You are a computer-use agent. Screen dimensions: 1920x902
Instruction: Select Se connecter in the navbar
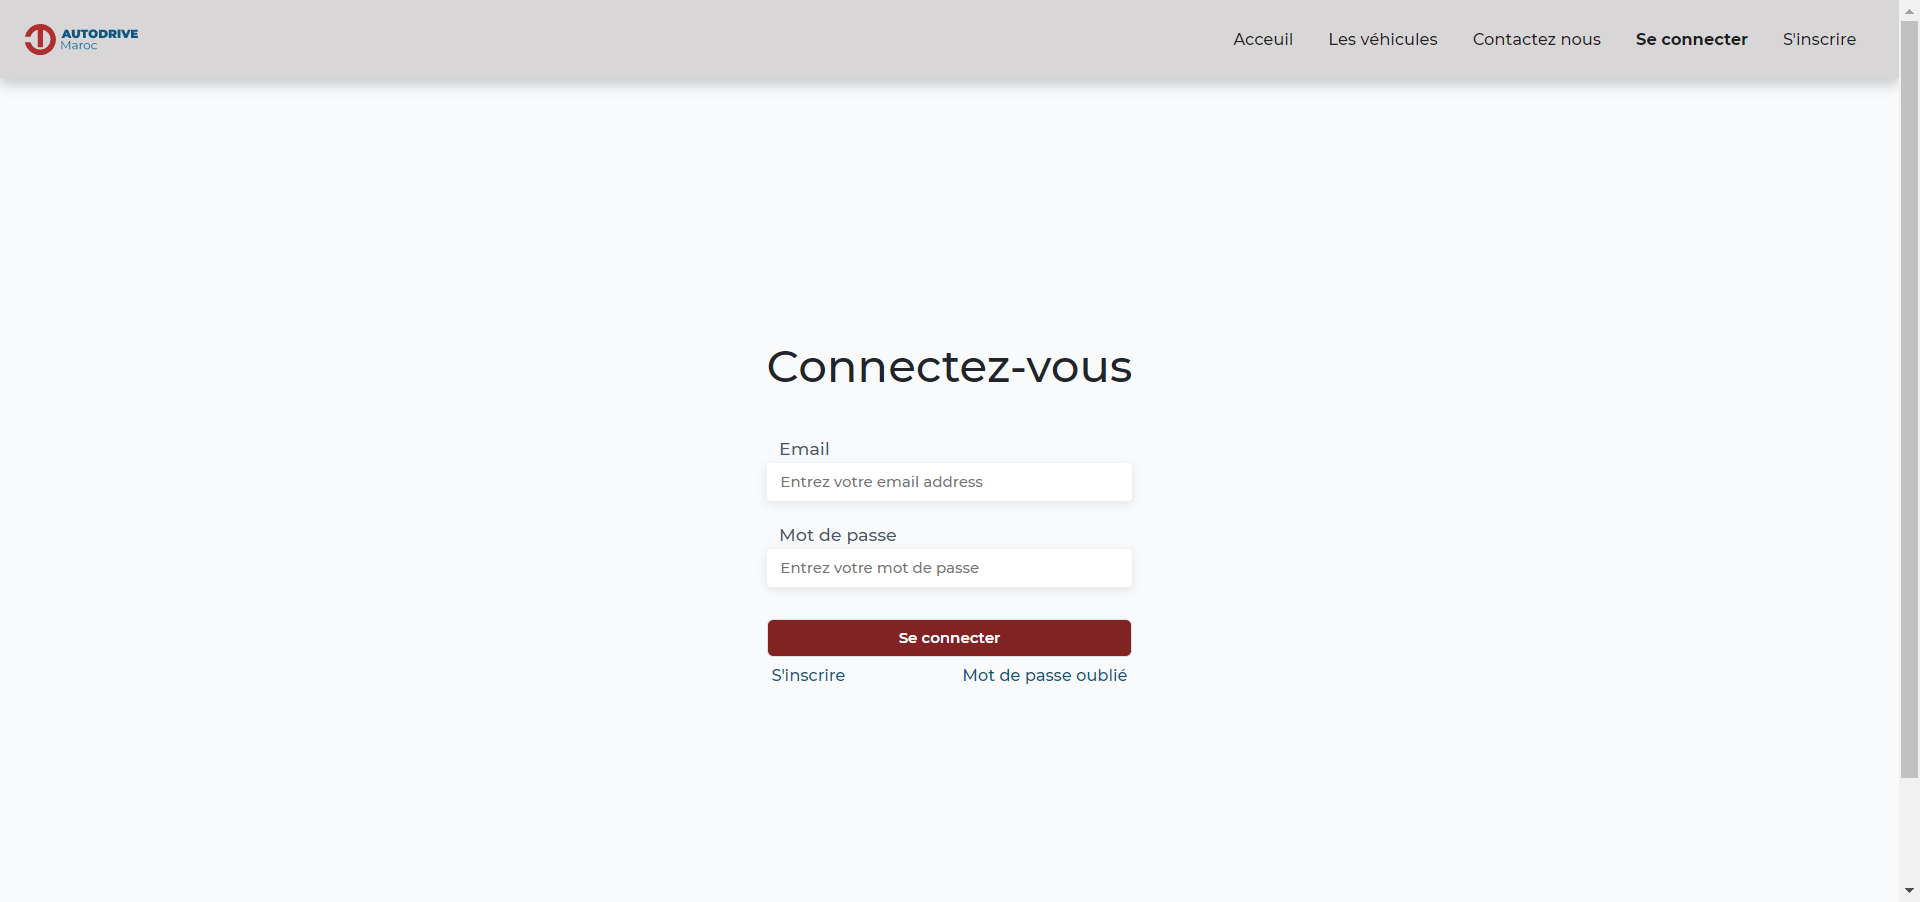click(x=1691, y=39)
